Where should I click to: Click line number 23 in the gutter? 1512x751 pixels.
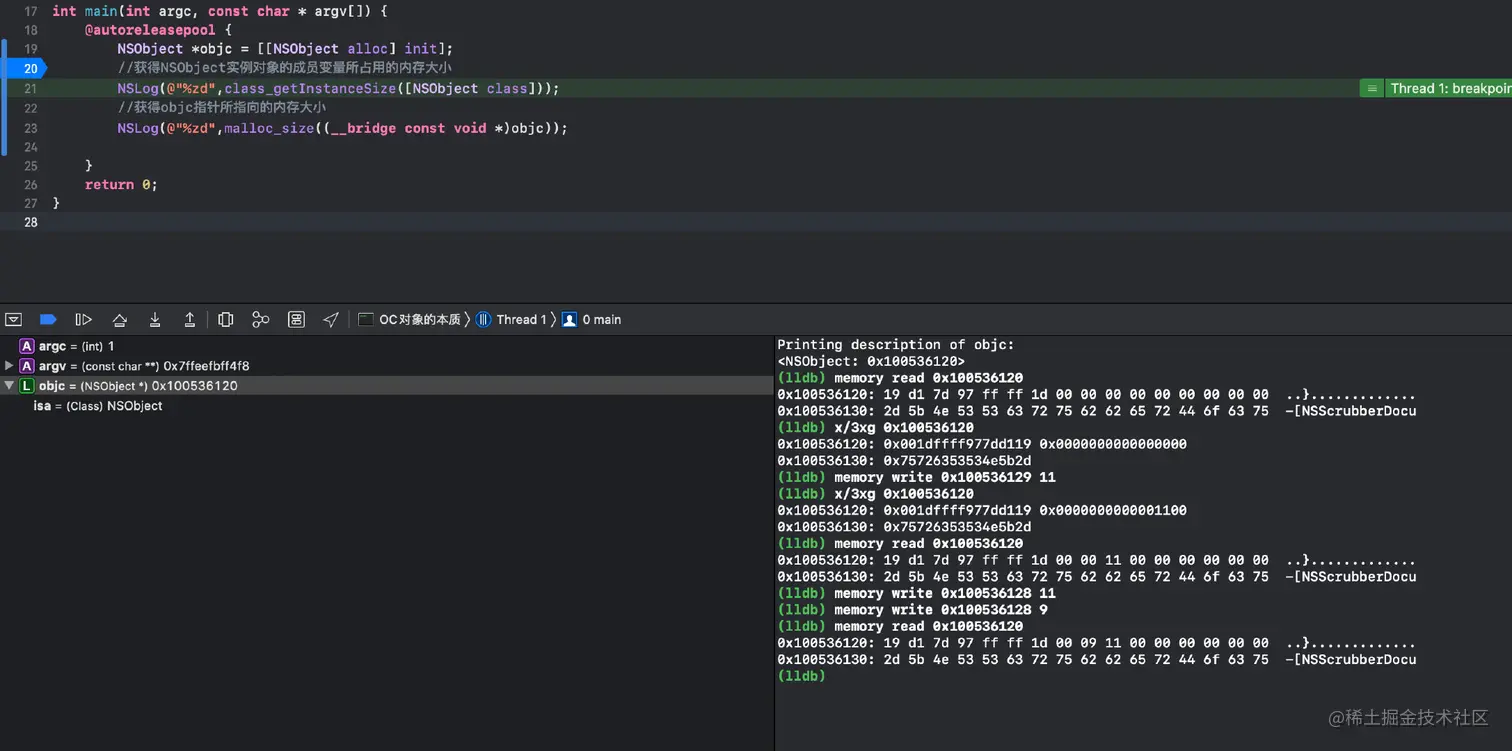30,128
